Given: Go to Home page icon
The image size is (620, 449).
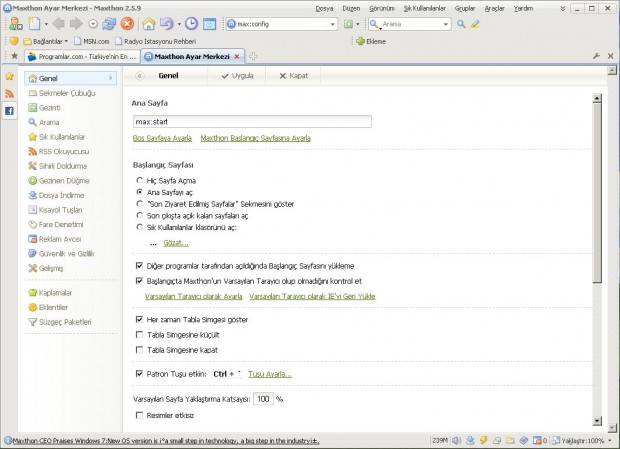Looking at the screenshot, I should tap(149, 24).
